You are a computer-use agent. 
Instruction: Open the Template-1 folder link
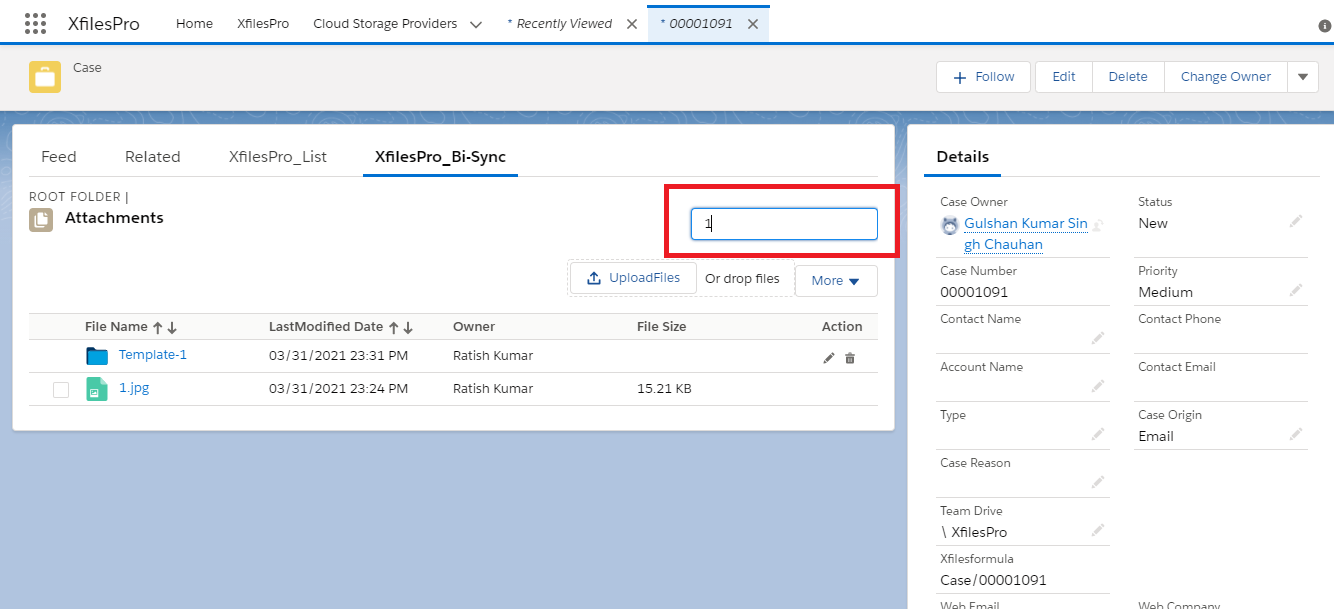153,355
